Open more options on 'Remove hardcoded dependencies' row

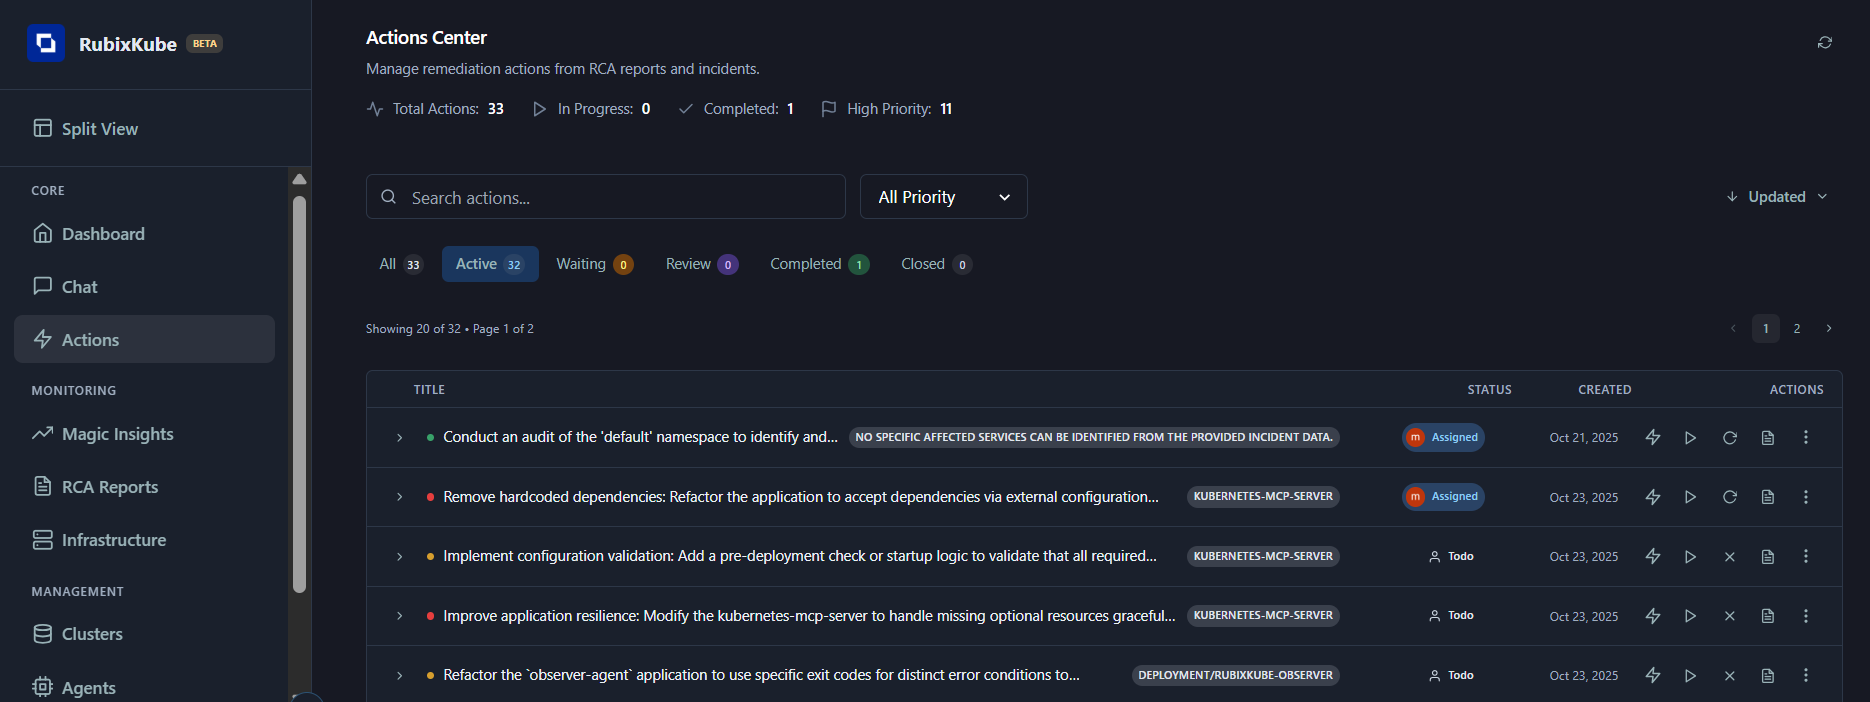1806,497
